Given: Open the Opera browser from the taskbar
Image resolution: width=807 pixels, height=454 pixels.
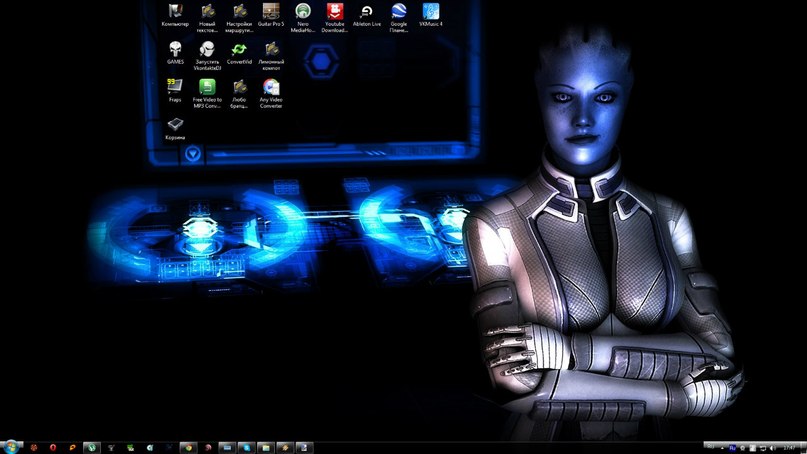Looking at the screenshot, I should [54, 445].
